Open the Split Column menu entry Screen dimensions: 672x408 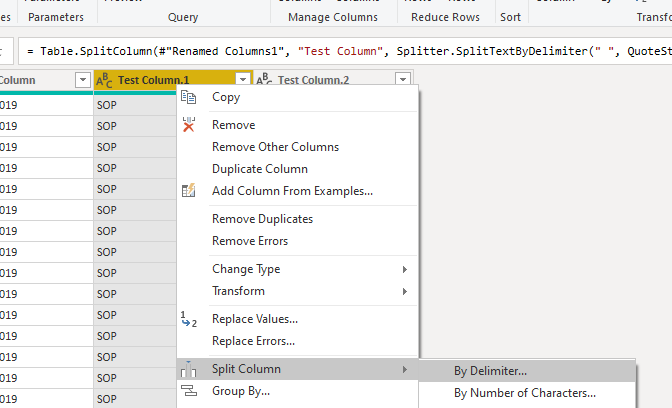pos(297,369)
